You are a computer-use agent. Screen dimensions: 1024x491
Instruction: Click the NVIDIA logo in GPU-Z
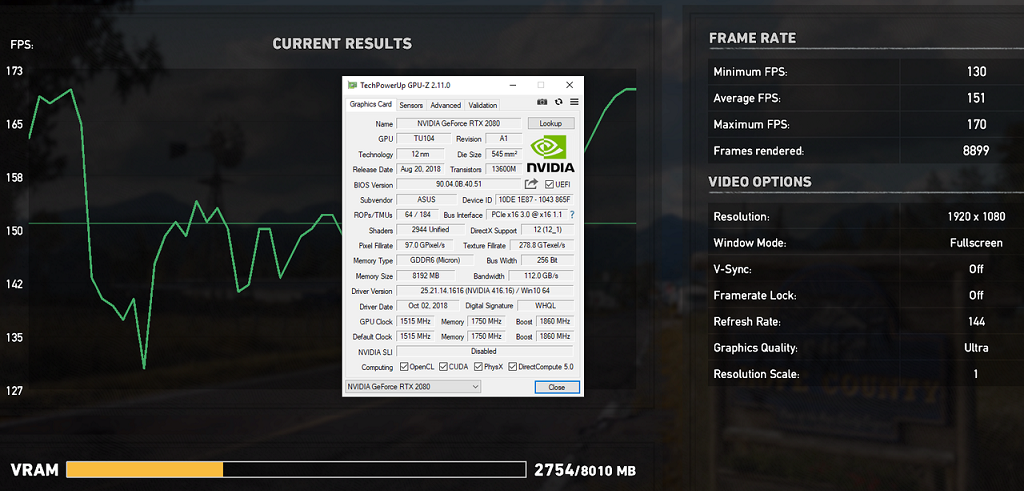(x=550, y=155)
